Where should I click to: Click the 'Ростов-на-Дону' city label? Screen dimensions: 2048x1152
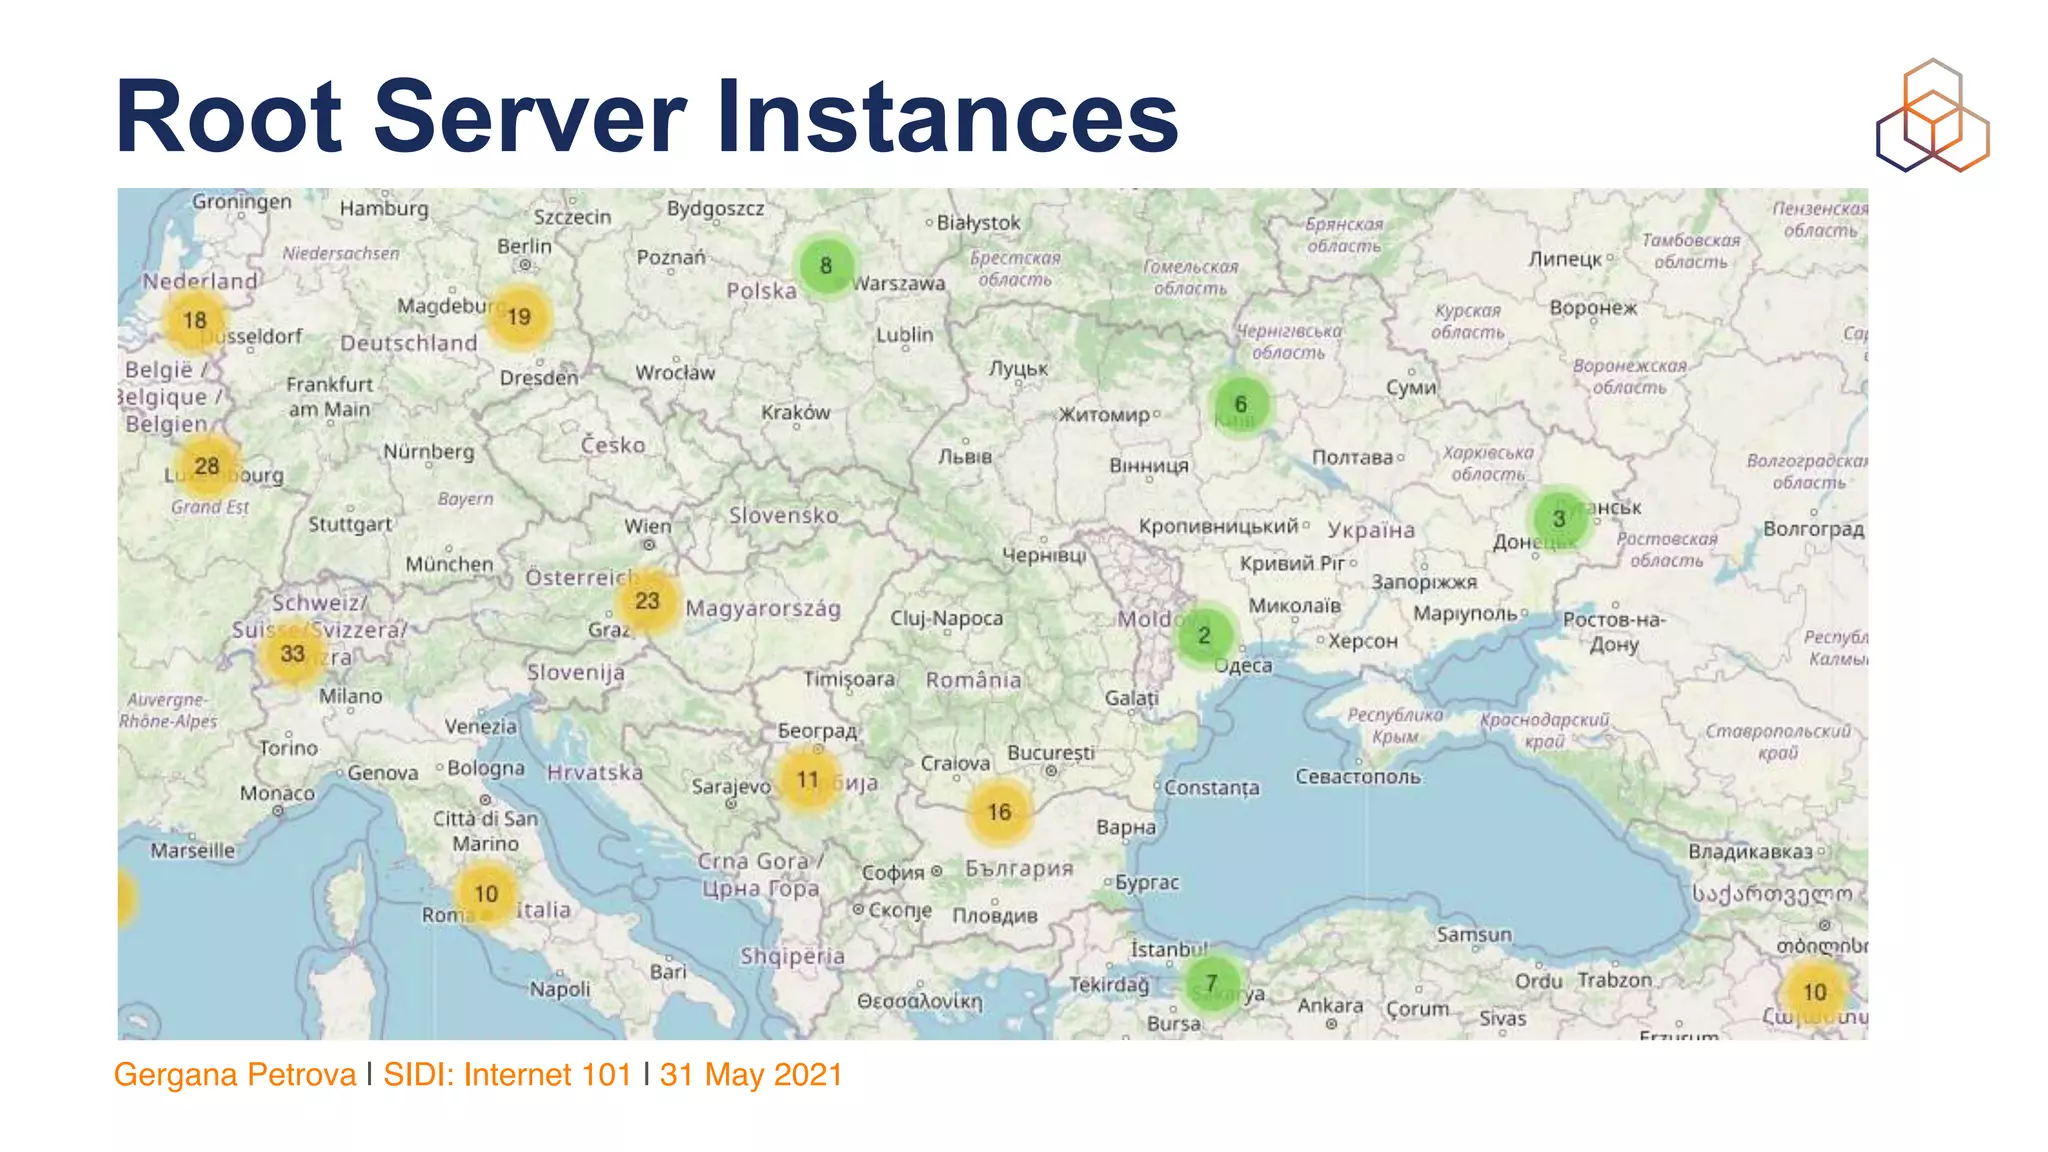tap(1614, 632)
